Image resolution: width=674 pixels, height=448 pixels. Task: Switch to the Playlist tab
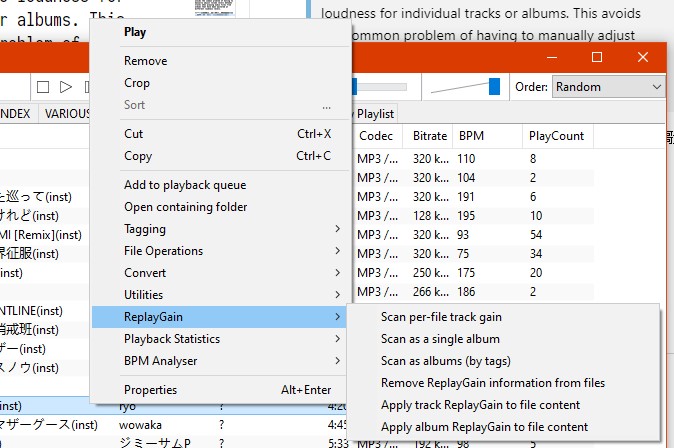tap(375, 114)
